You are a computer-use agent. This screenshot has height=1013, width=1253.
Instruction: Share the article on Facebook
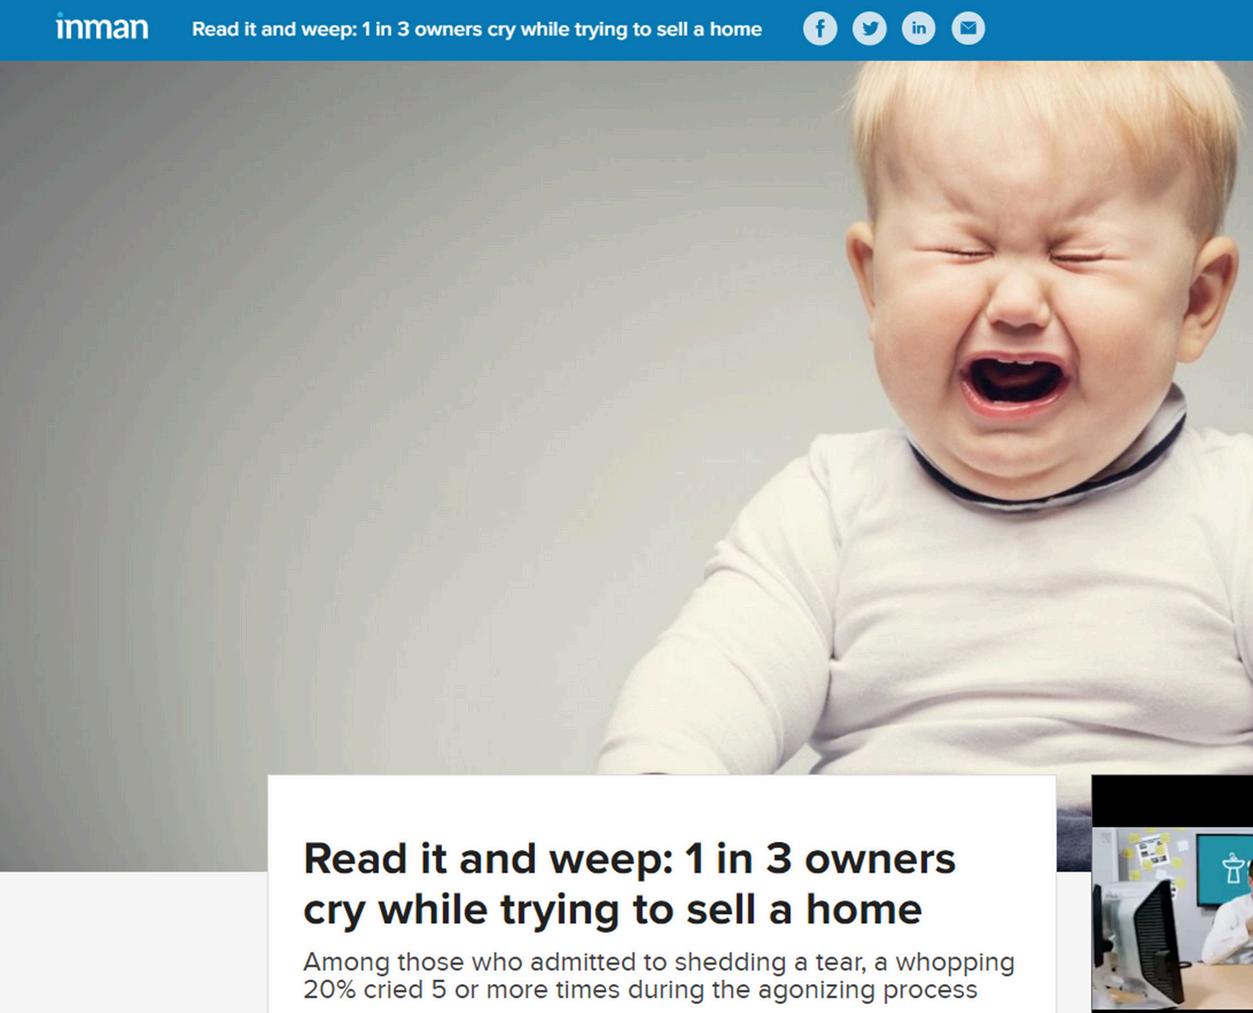pyautogui.click(x=820, y=29)
